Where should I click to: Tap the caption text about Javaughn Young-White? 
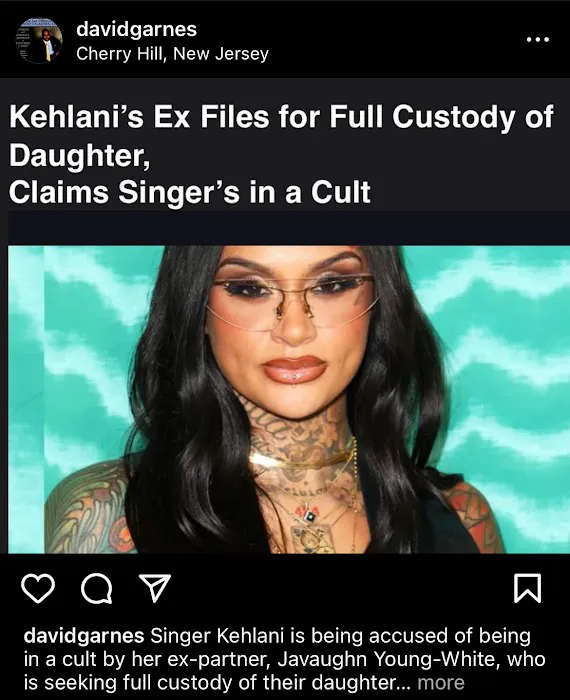click(284, 659)
